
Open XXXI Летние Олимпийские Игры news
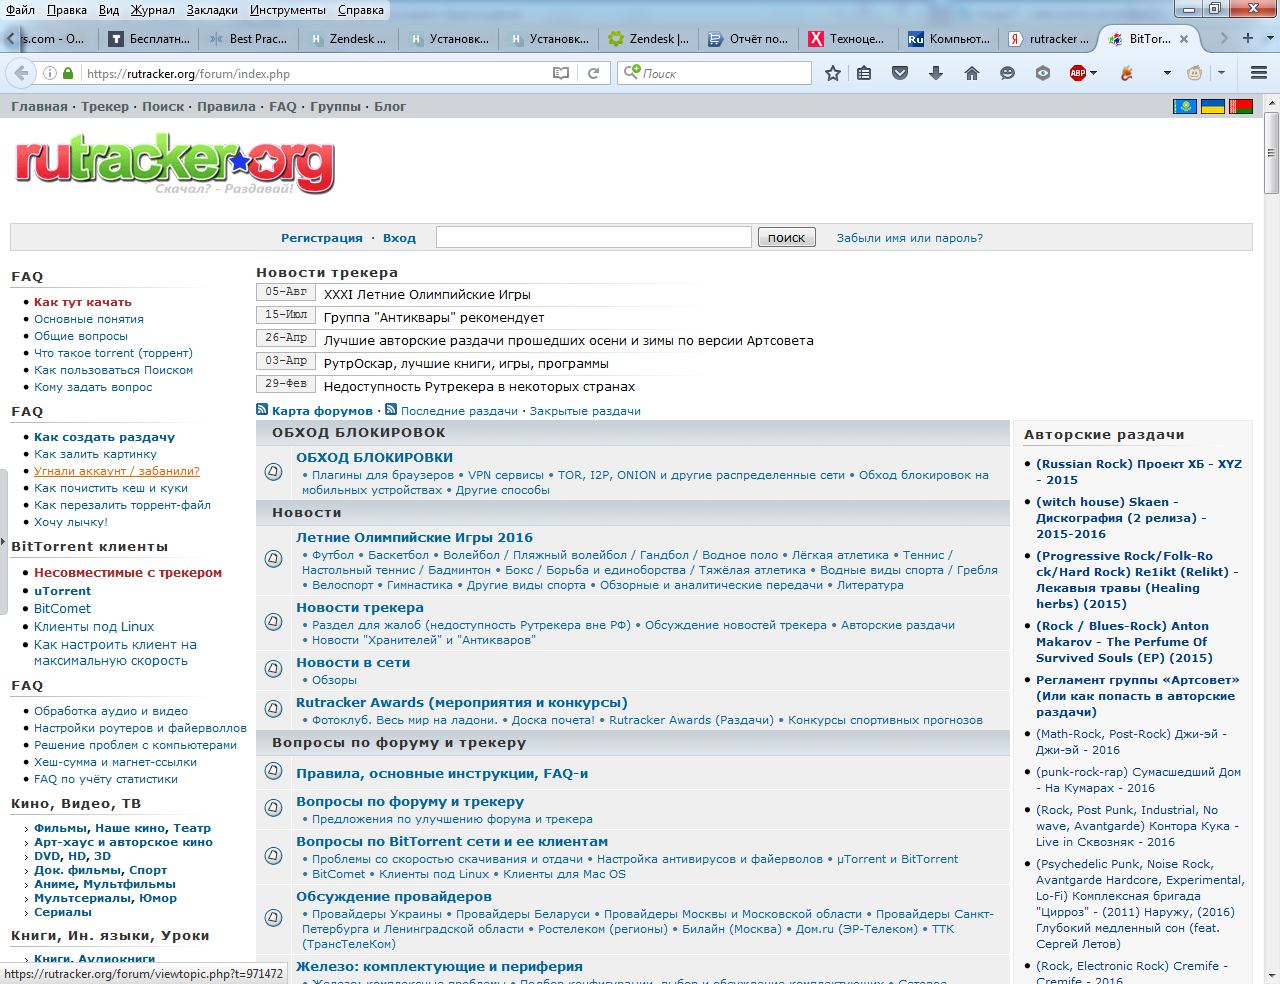click(427, 295)
